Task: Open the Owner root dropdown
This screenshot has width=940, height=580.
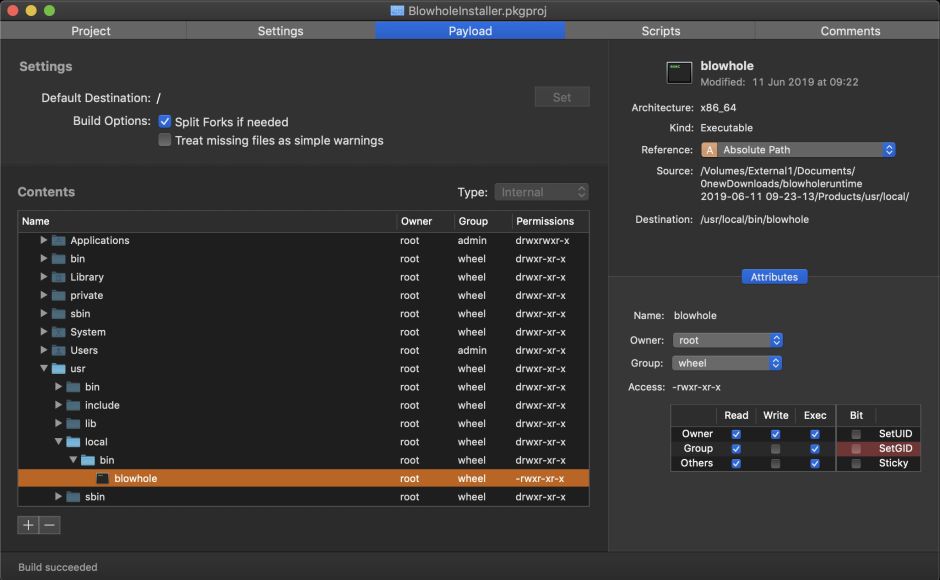Action: point(727,340)
